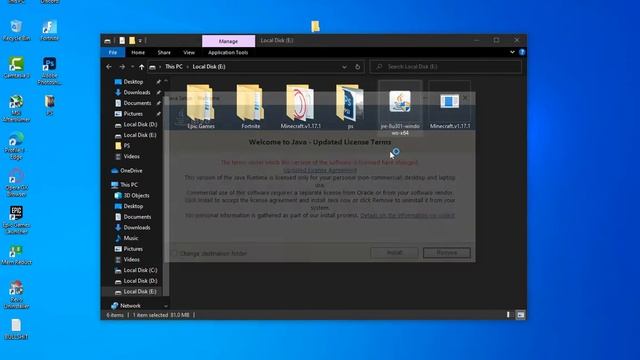This screenshot has height=360, width=640.
Task: Open pinned Desktop in Quick access
Action: coord(133,82)
